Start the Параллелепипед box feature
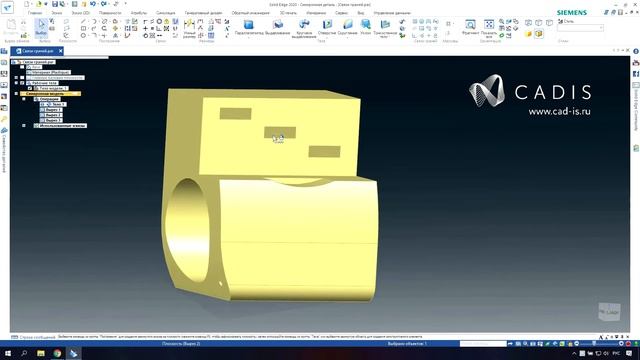This screenshot has height=360, width=640. tap(249, 27)
